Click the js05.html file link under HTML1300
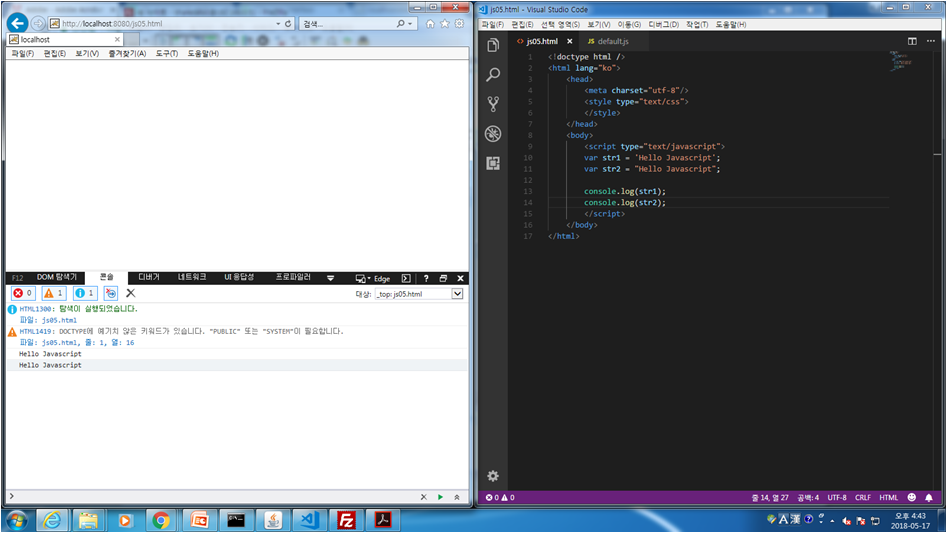 coord(59,321)
